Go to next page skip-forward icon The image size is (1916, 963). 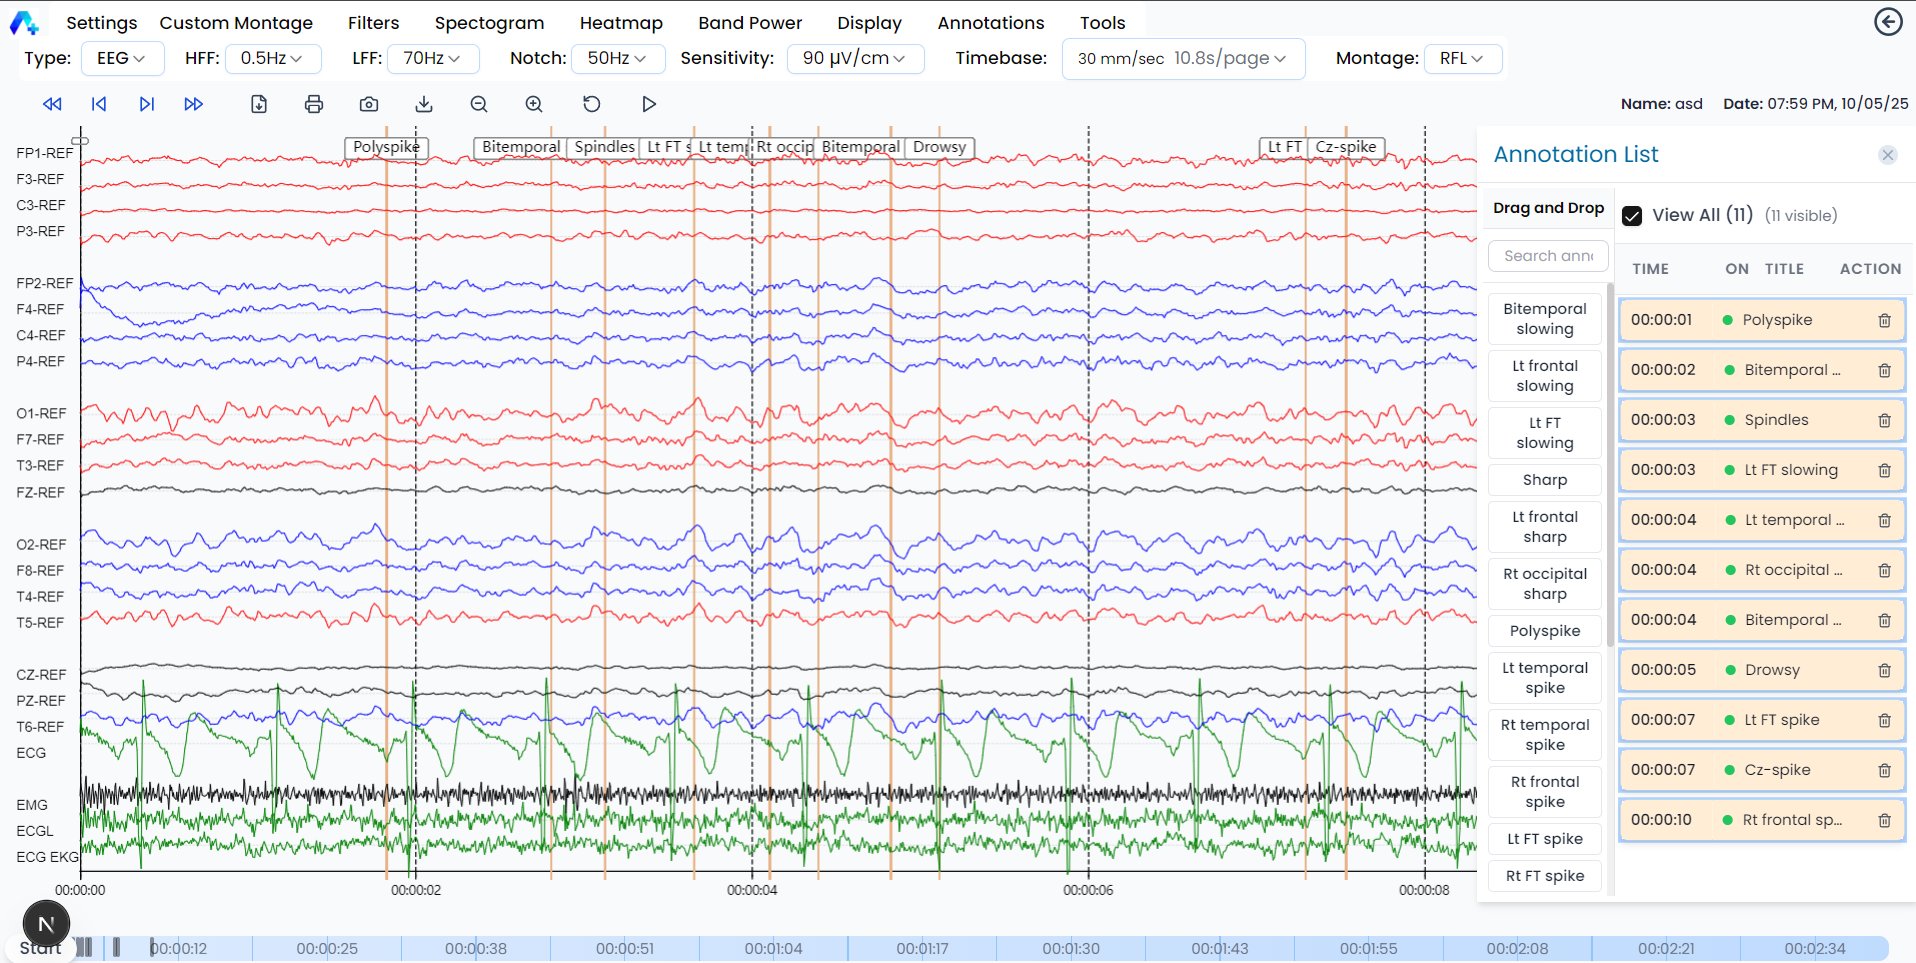pos(147,104)
